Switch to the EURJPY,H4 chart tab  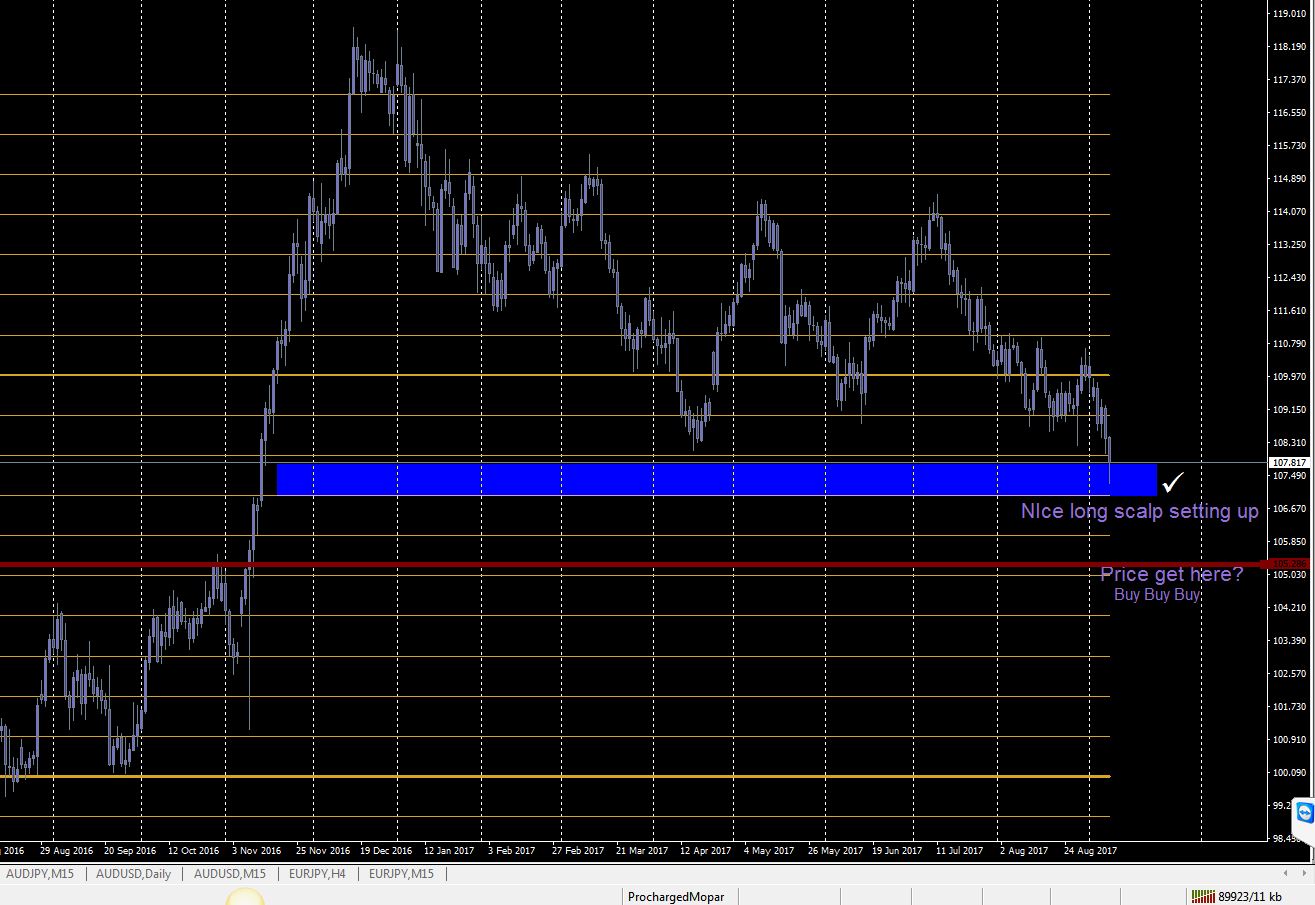coord(317,873)
